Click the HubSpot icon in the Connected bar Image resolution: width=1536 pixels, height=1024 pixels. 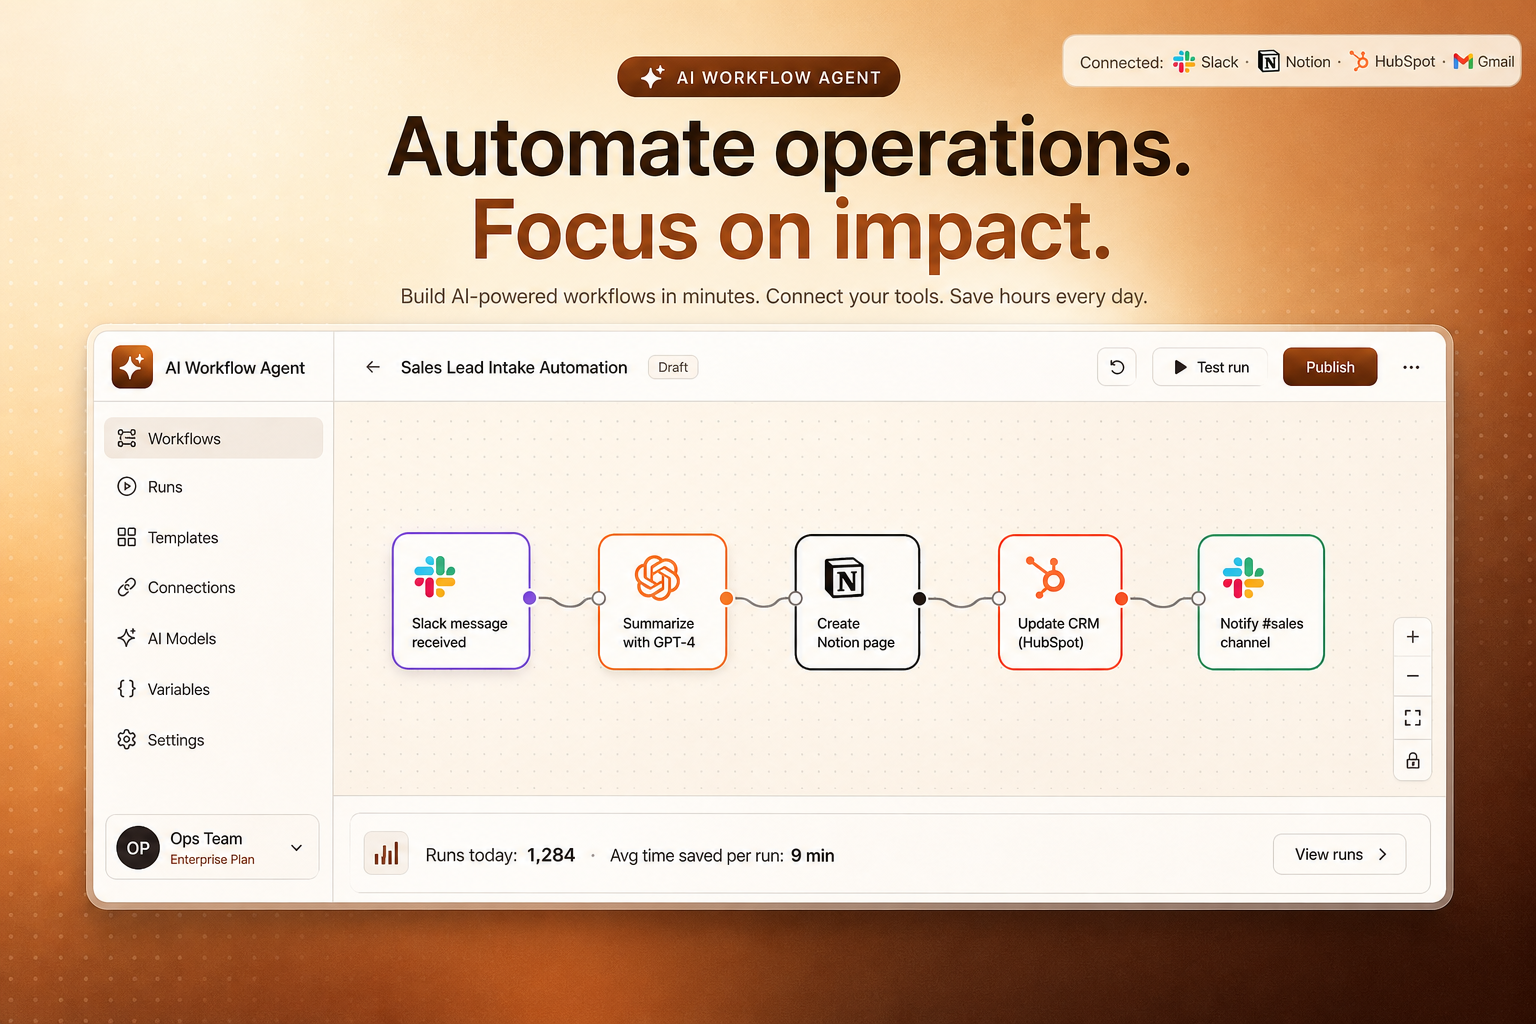pos(1359,61)
